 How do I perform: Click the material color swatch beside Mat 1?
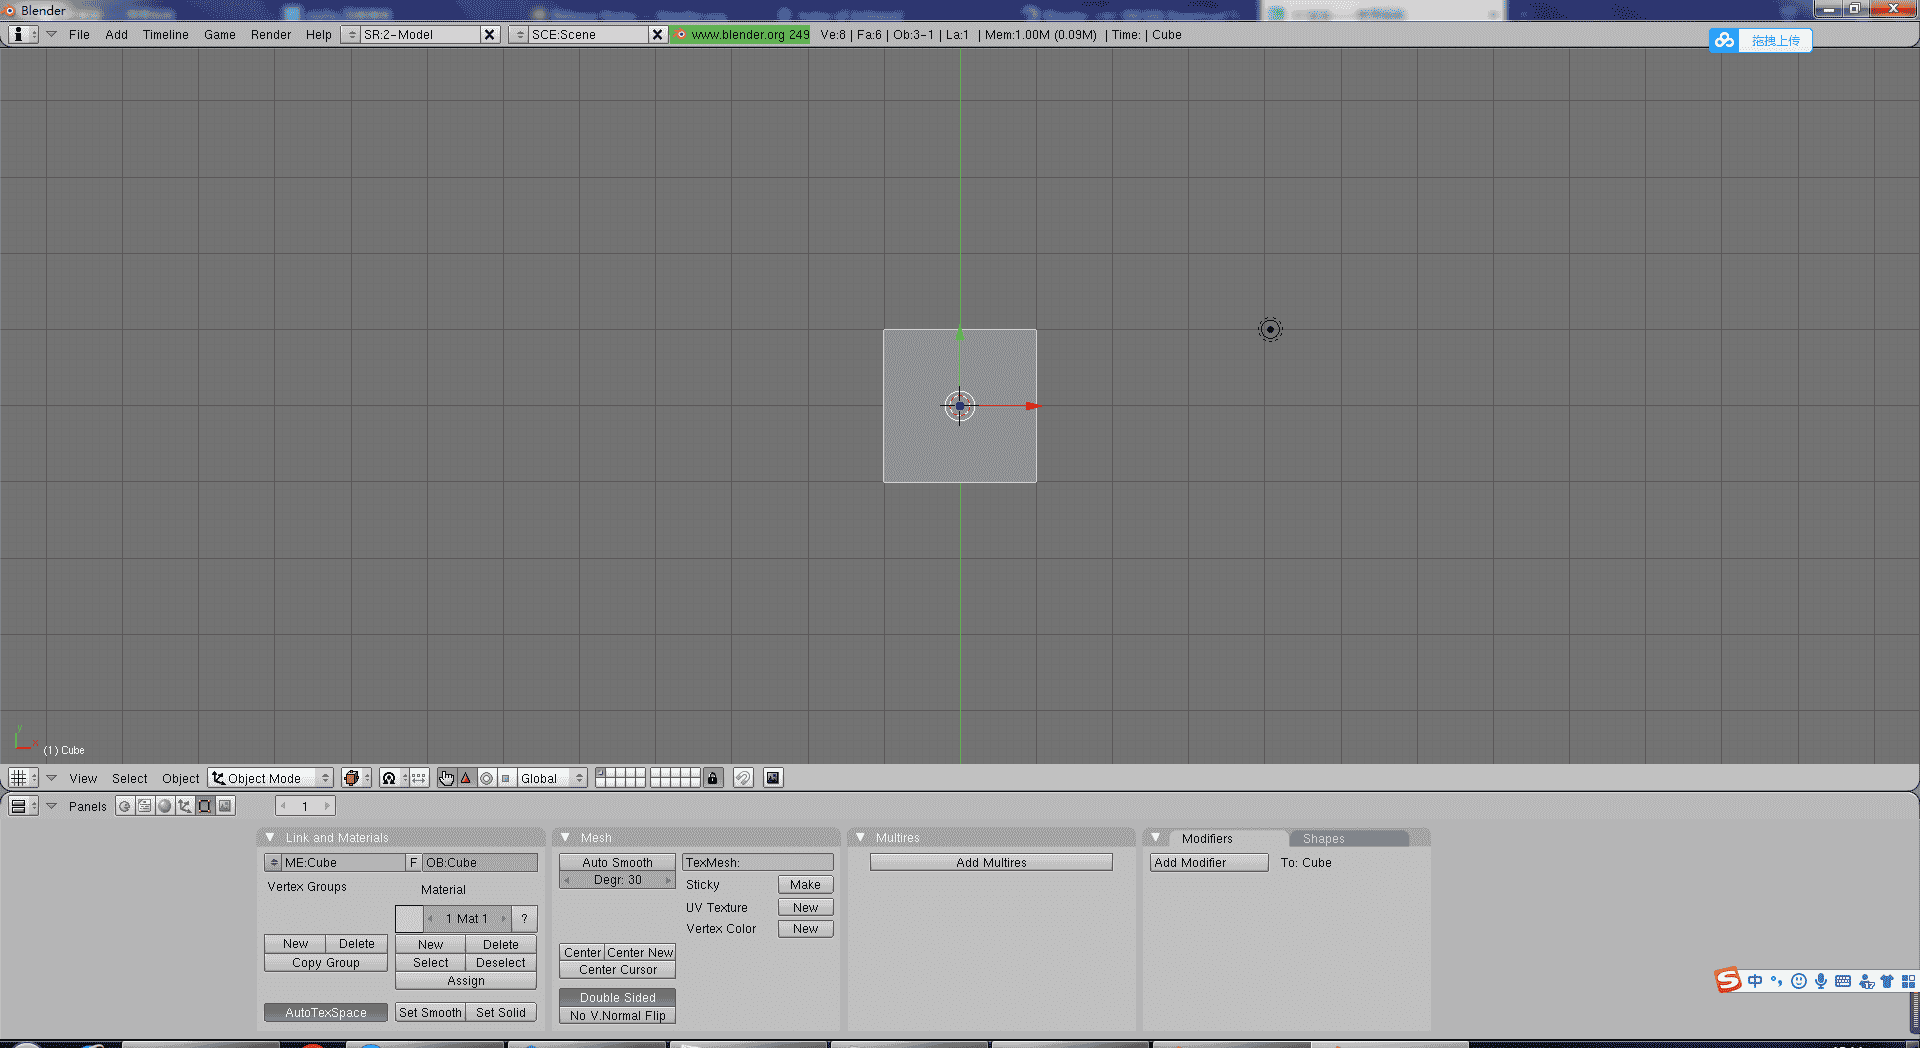point(409,918)
